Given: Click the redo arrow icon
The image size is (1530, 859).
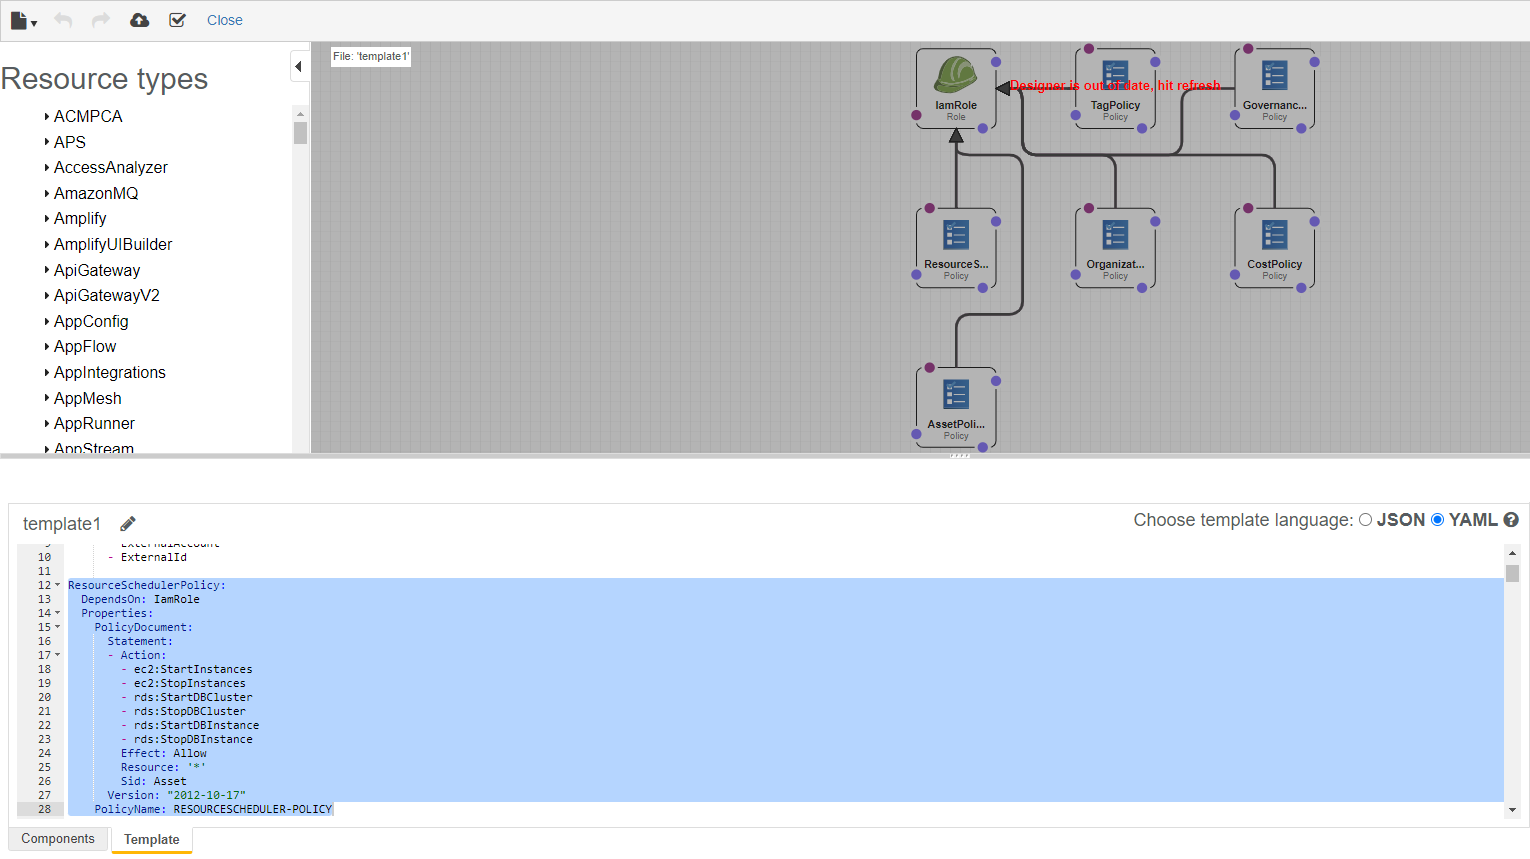Looking at the screenshot, I should (101, 20).
